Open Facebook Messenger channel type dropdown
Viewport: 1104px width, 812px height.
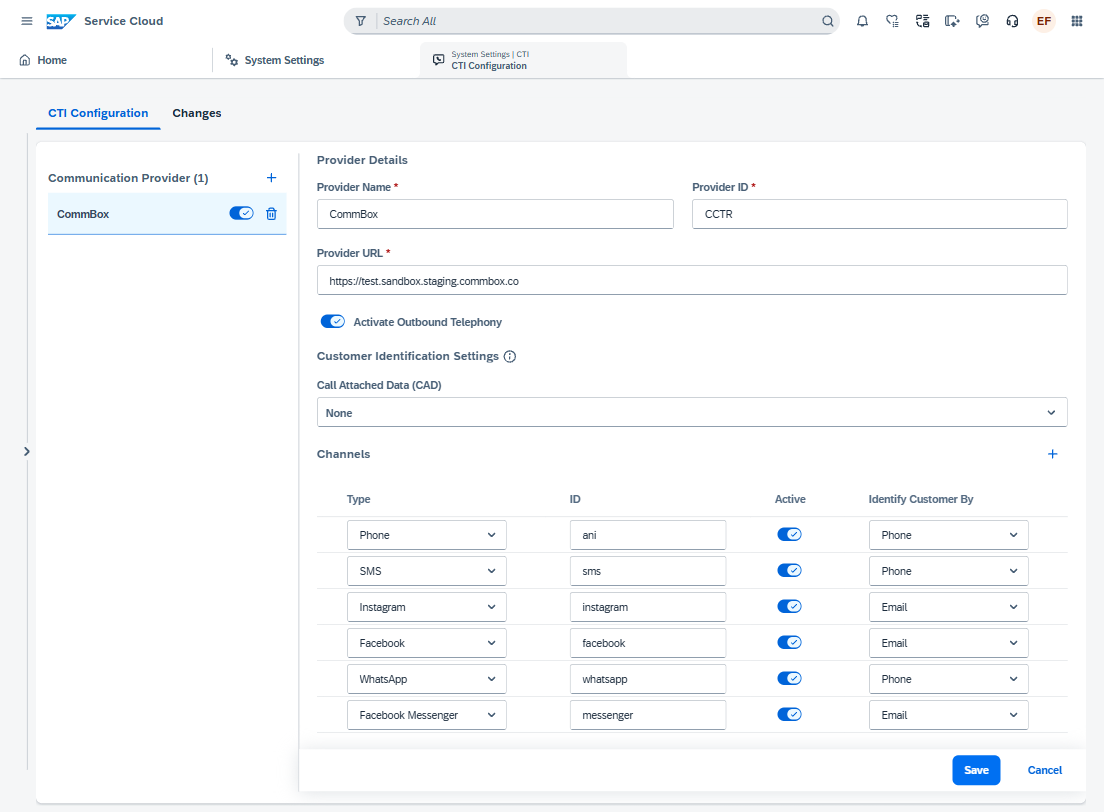427,715
